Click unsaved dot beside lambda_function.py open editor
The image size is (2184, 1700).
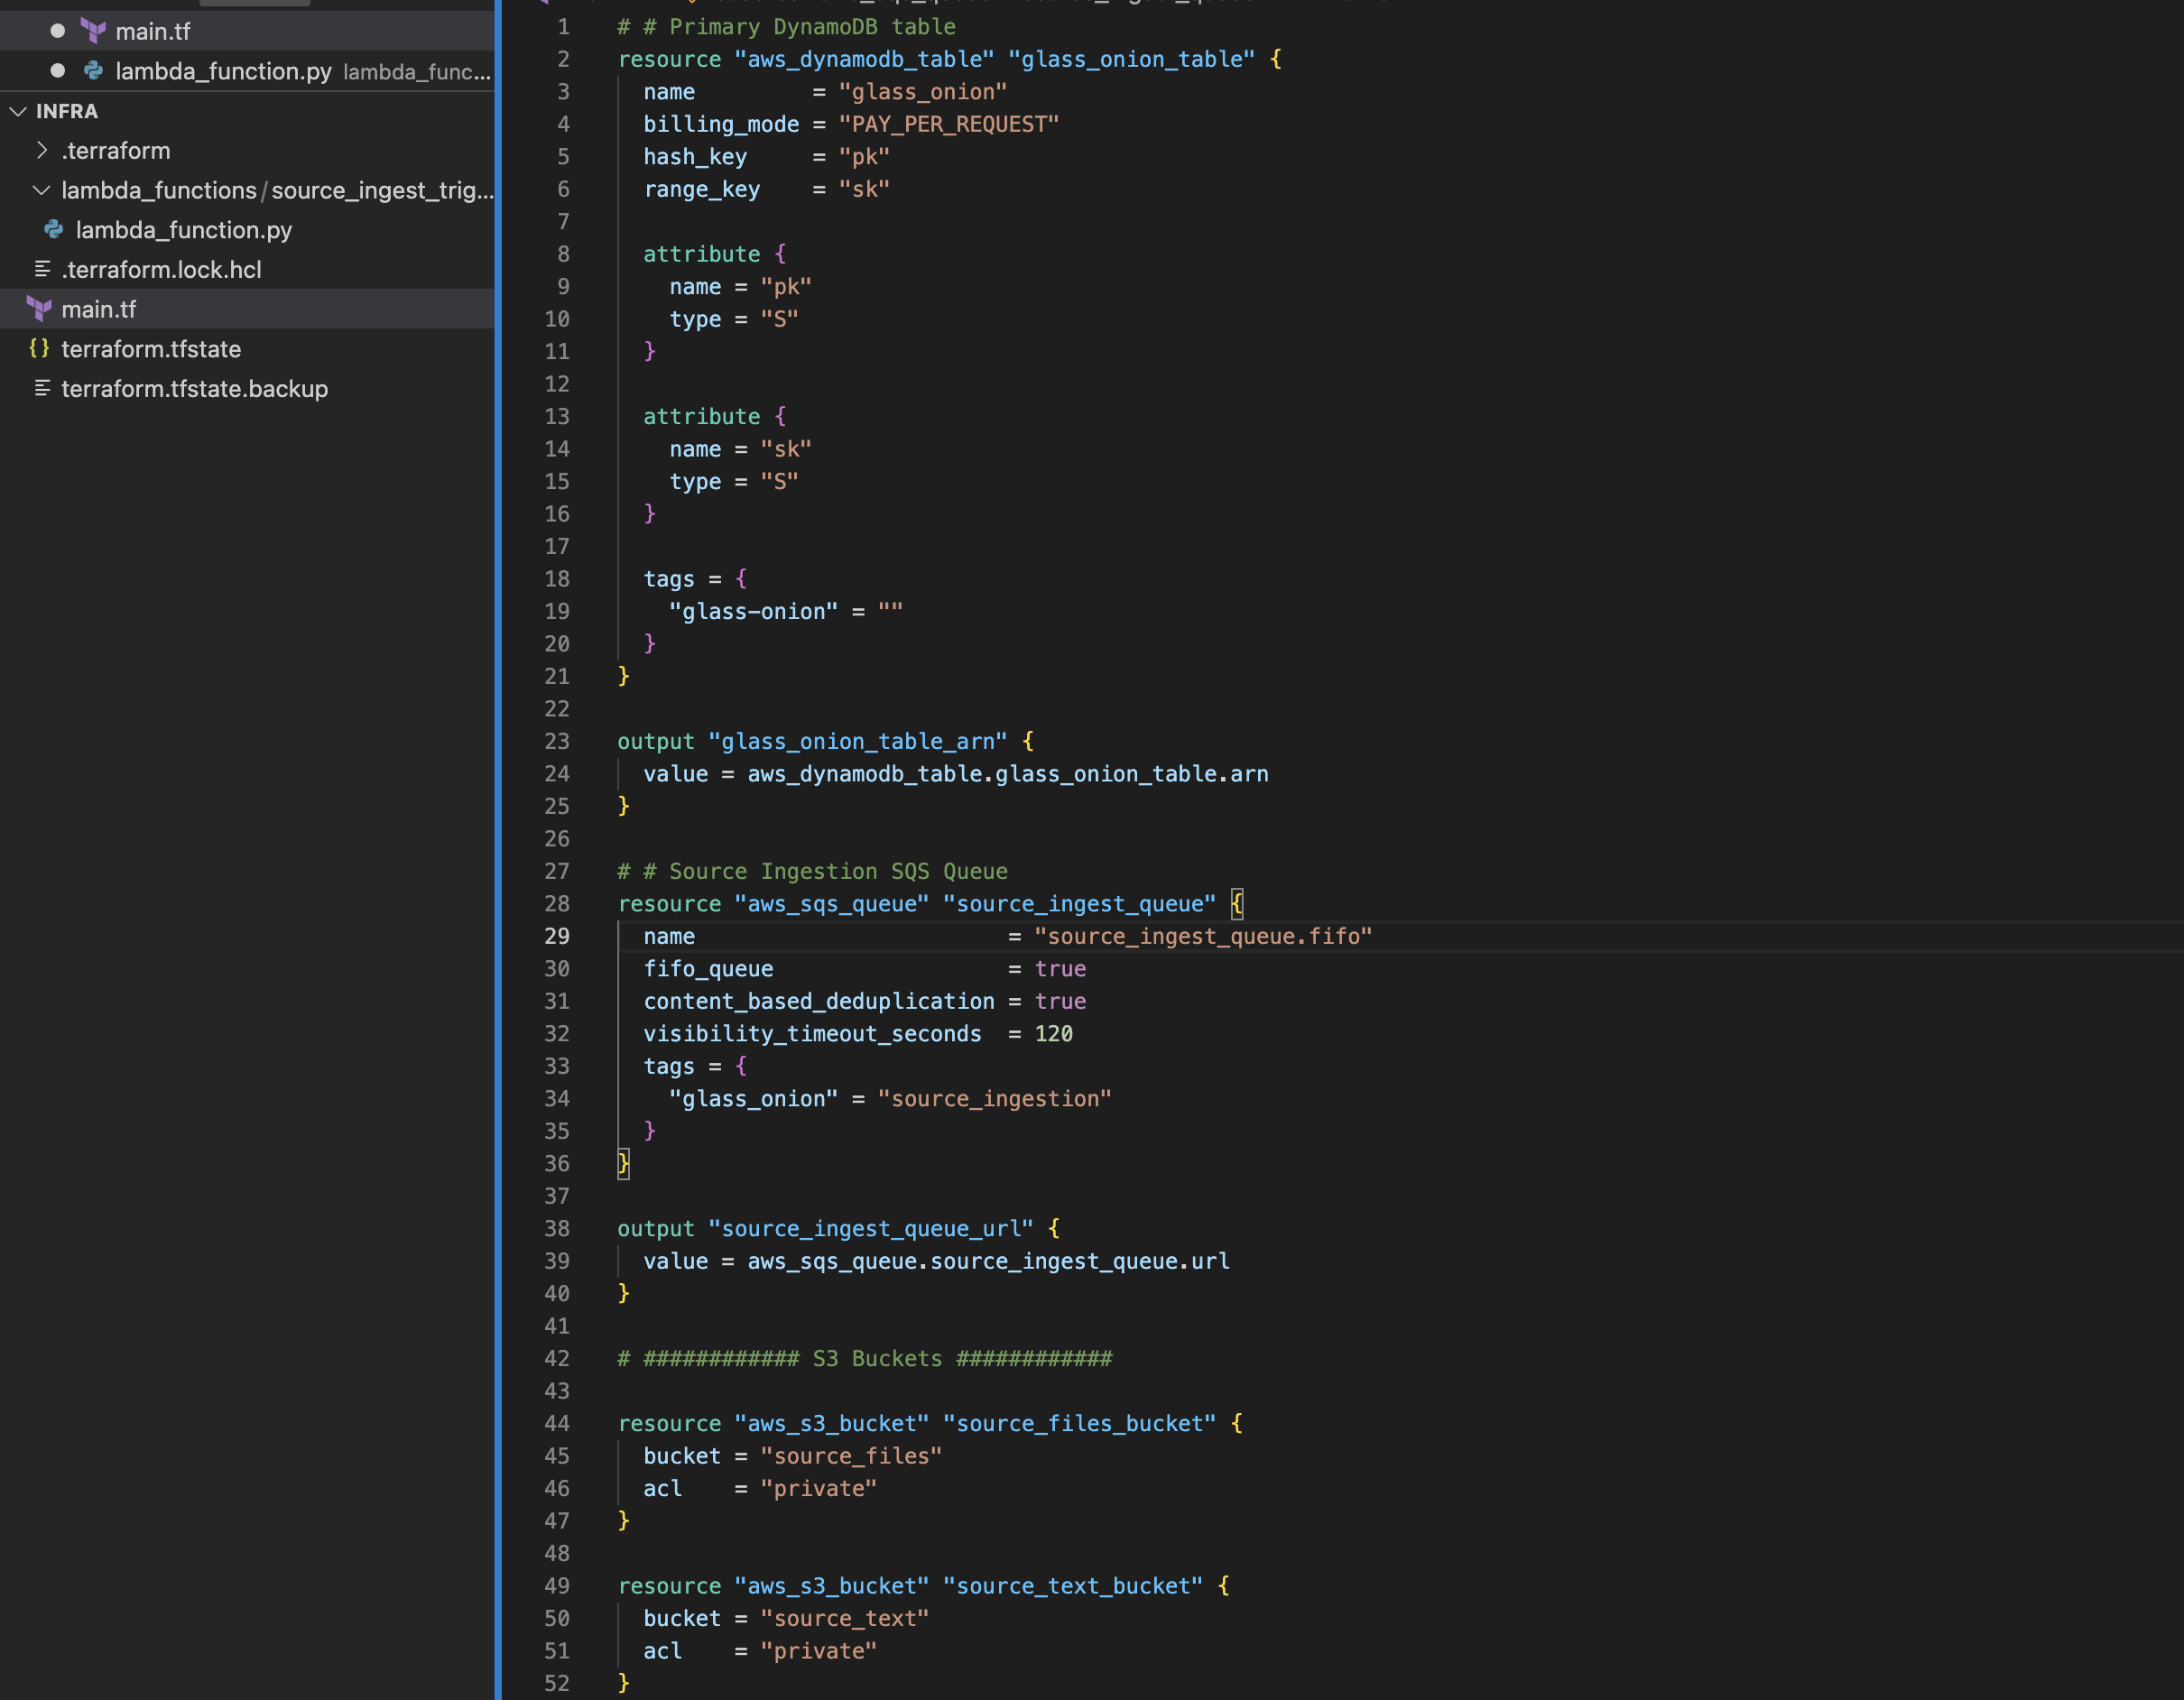pyautogui.click(x=58, y=71)
